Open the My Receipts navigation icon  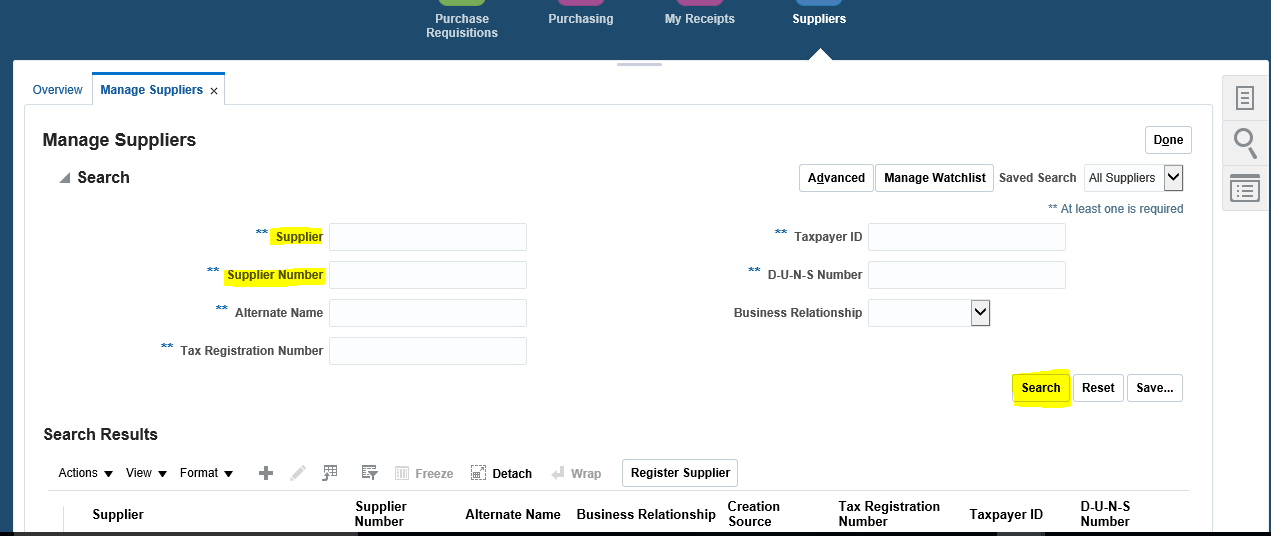tap(700, 14)
